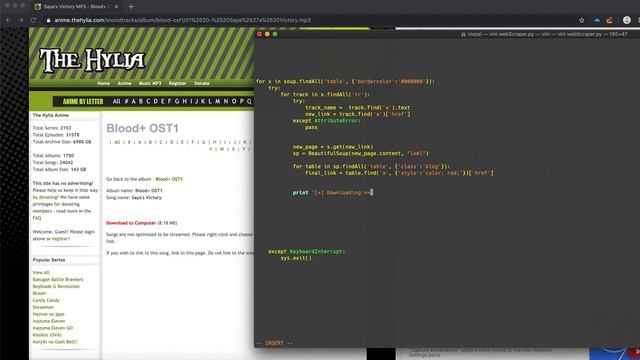
Task: Click the 'register!' link in welcome message
Action: pyautogui.click(x=61, y=239)
